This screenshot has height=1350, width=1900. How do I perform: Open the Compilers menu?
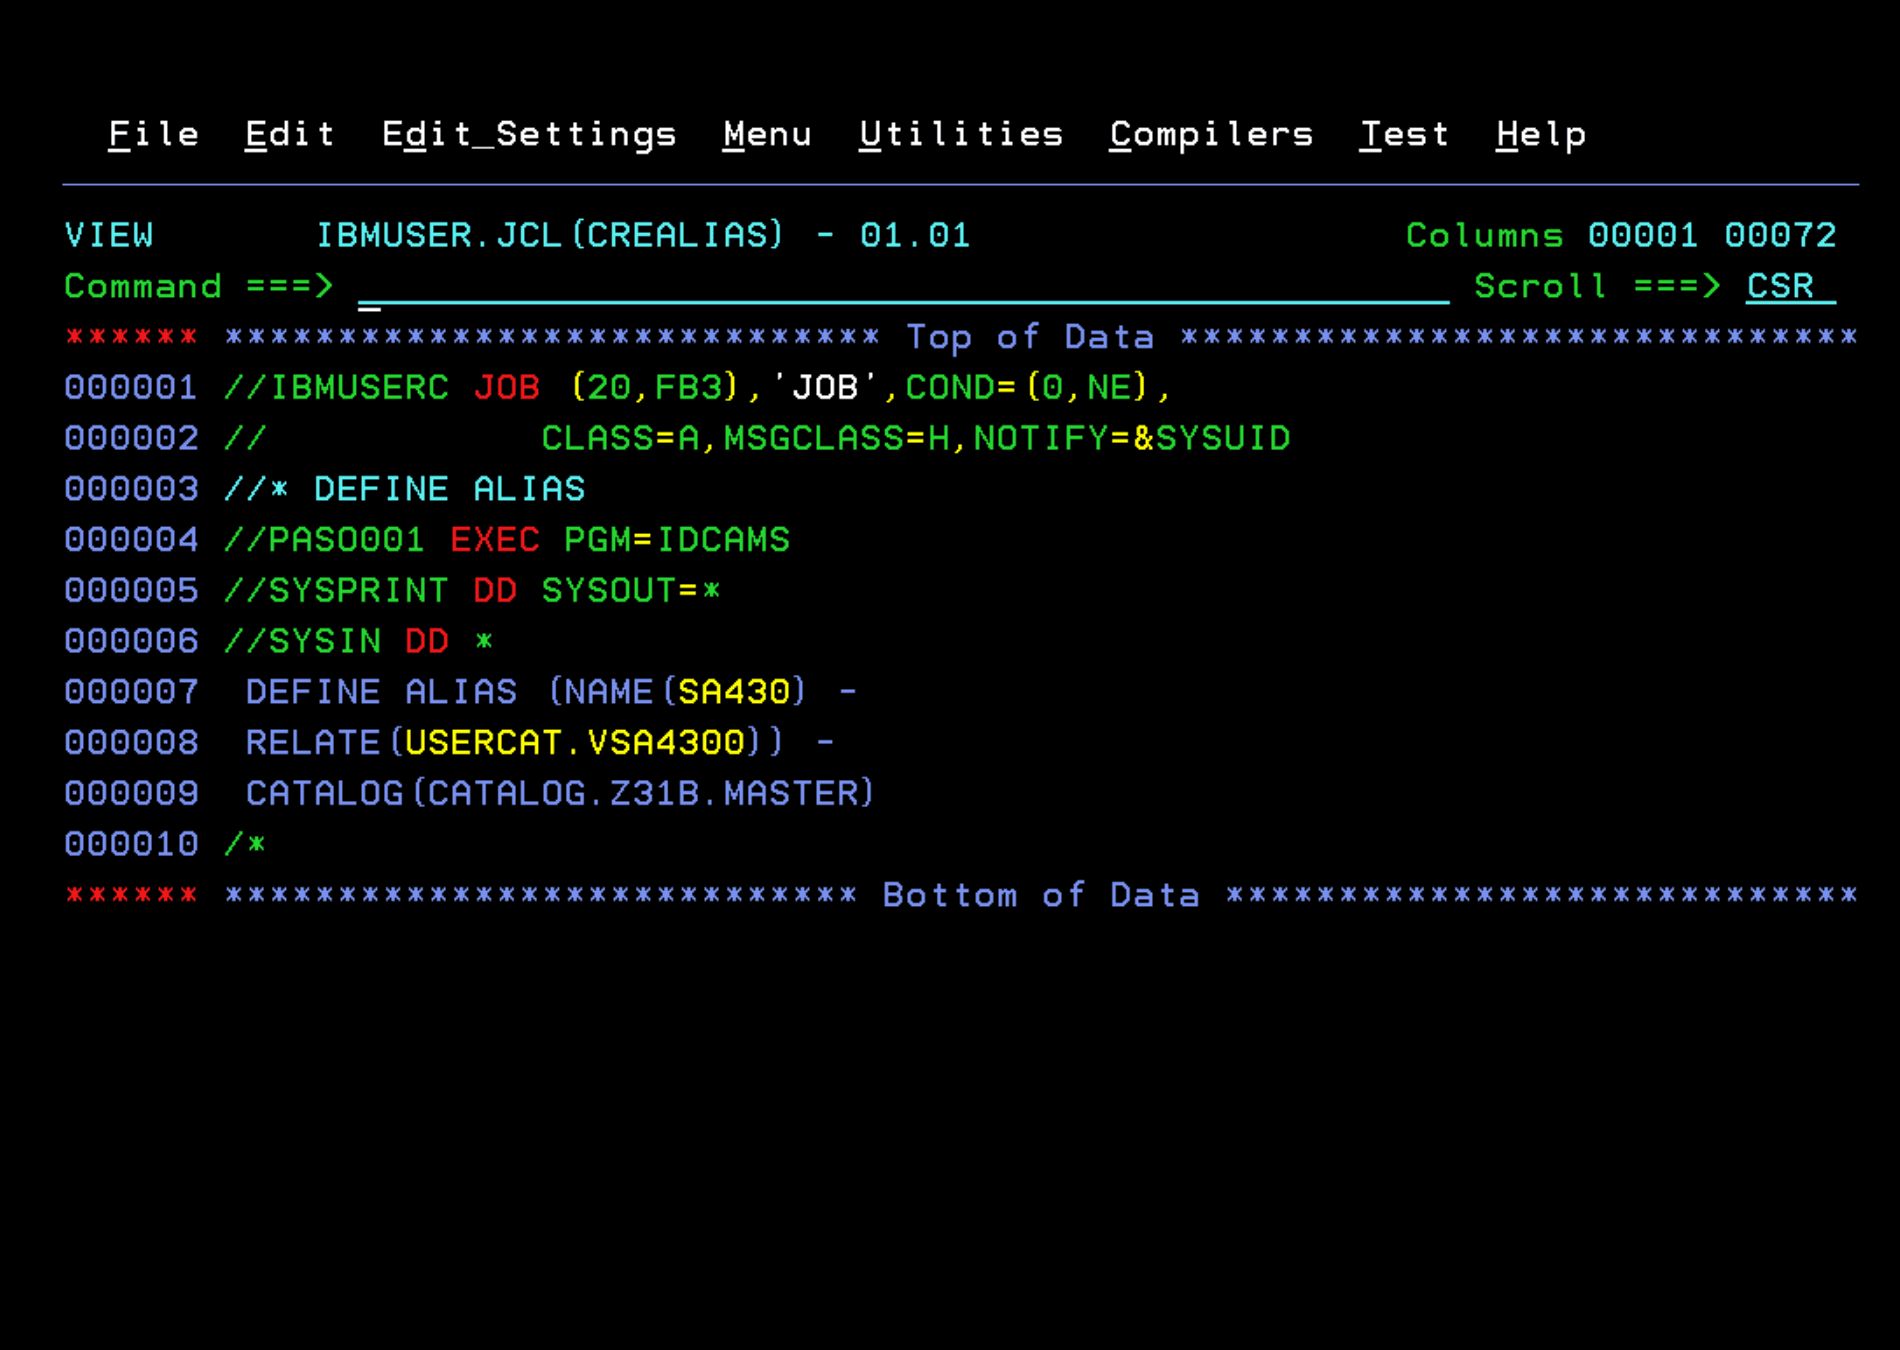click(1210, 134)
